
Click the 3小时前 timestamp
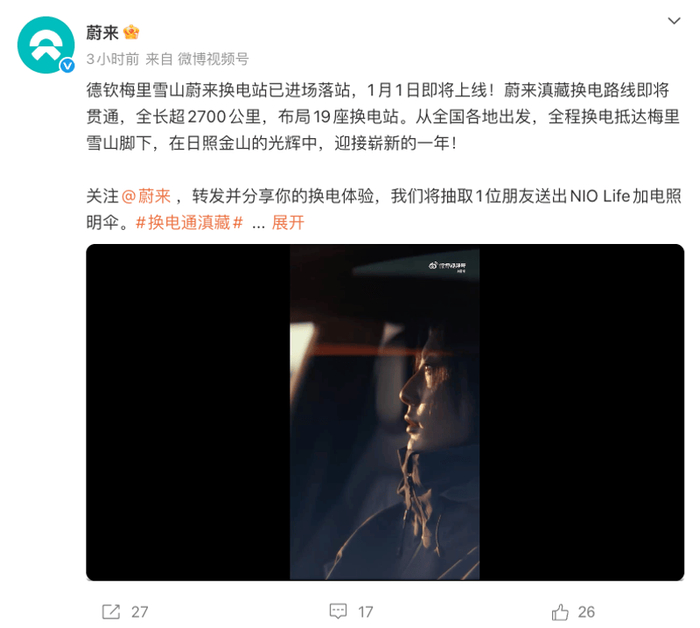coord(112,59)
